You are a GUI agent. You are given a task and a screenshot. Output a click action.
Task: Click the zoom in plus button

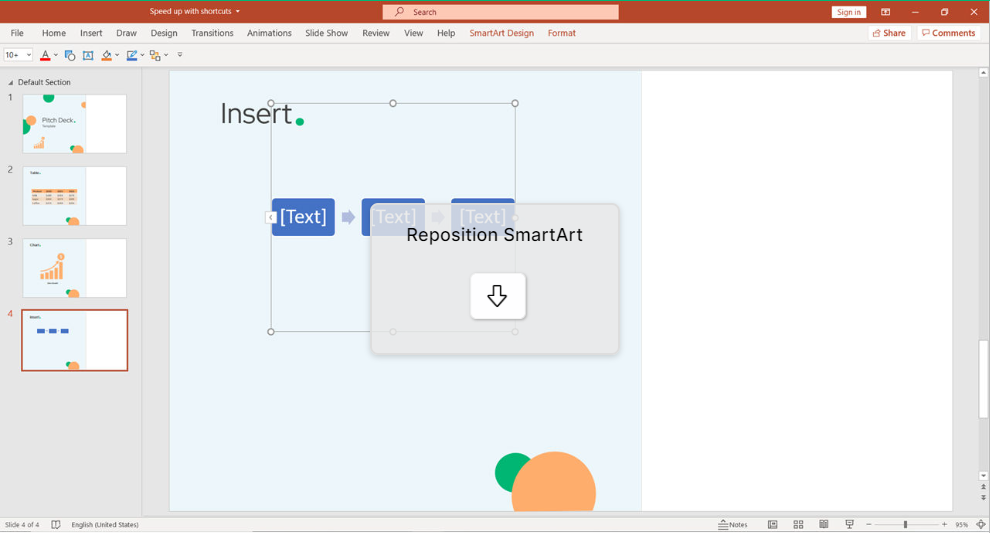(x=945, y=525)
